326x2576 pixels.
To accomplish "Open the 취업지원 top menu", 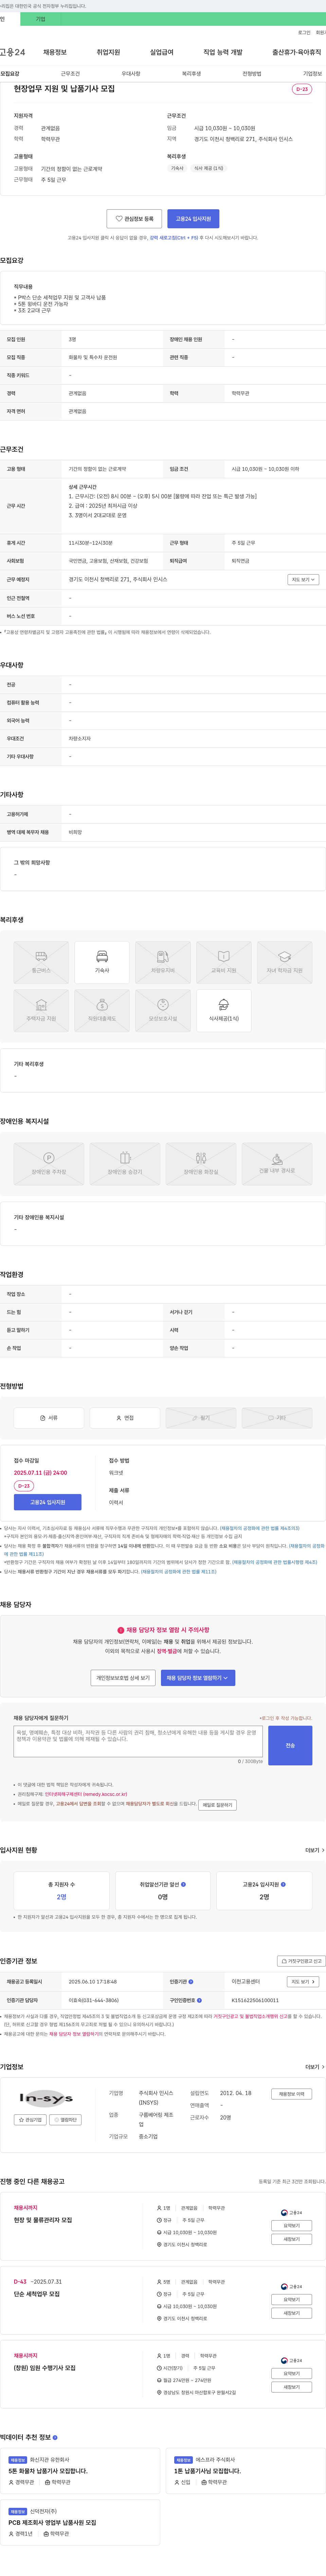I will [x=108, y=52].
